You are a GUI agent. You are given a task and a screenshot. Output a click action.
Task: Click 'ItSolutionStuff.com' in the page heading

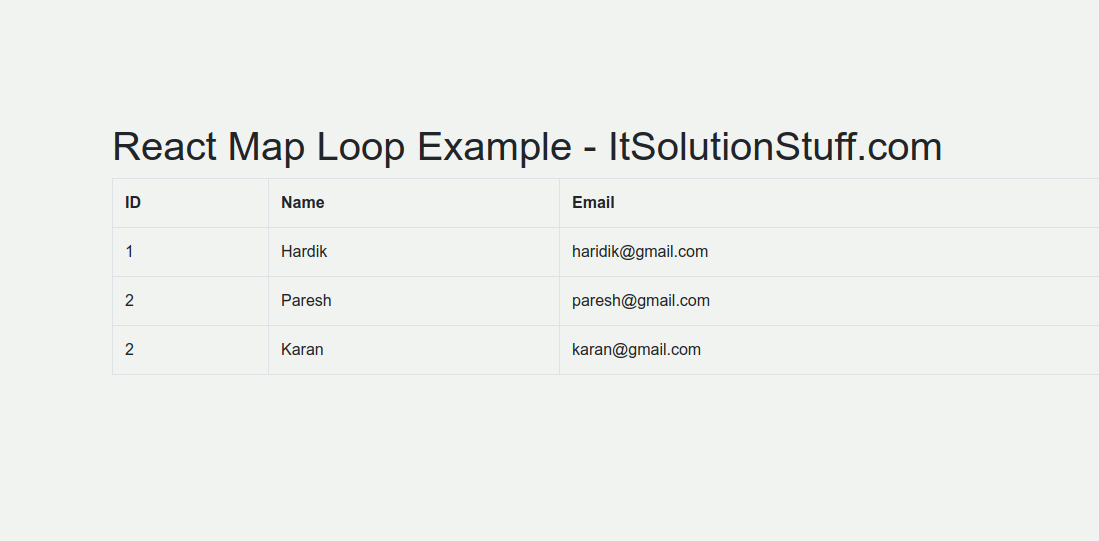(x=775, y=147)
